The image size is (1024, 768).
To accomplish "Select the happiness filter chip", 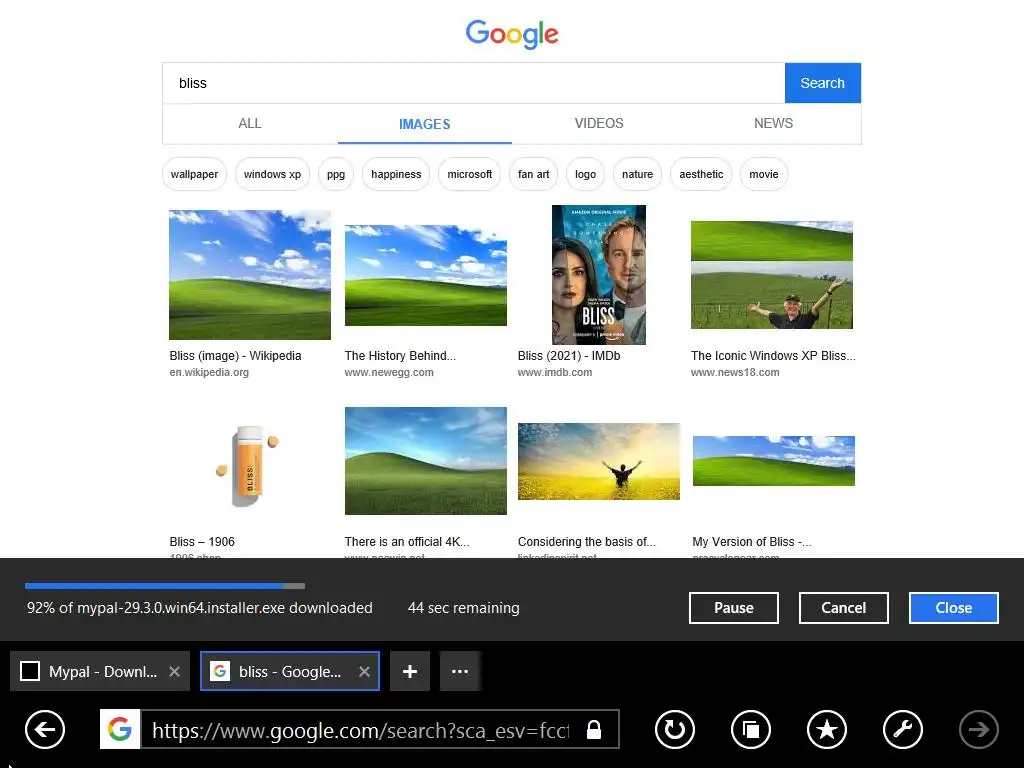I will tap(396, 174).
